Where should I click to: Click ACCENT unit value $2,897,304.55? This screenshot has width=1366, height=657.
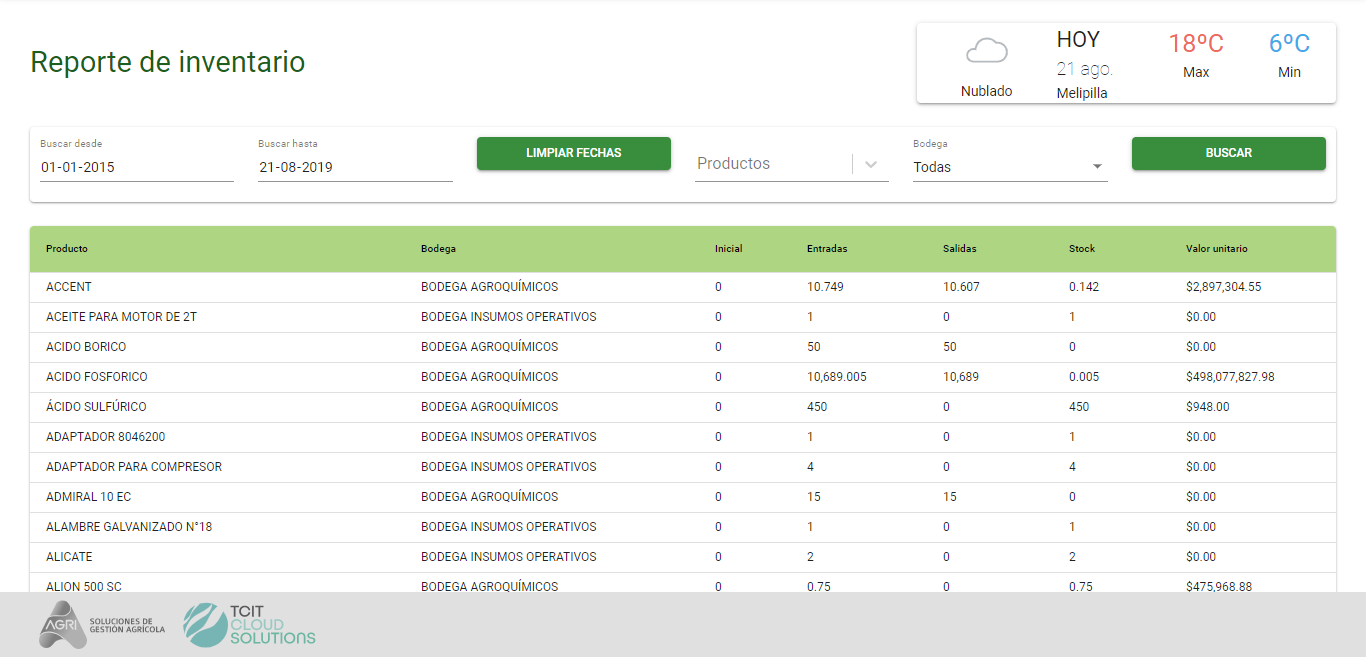[1224, 287]
